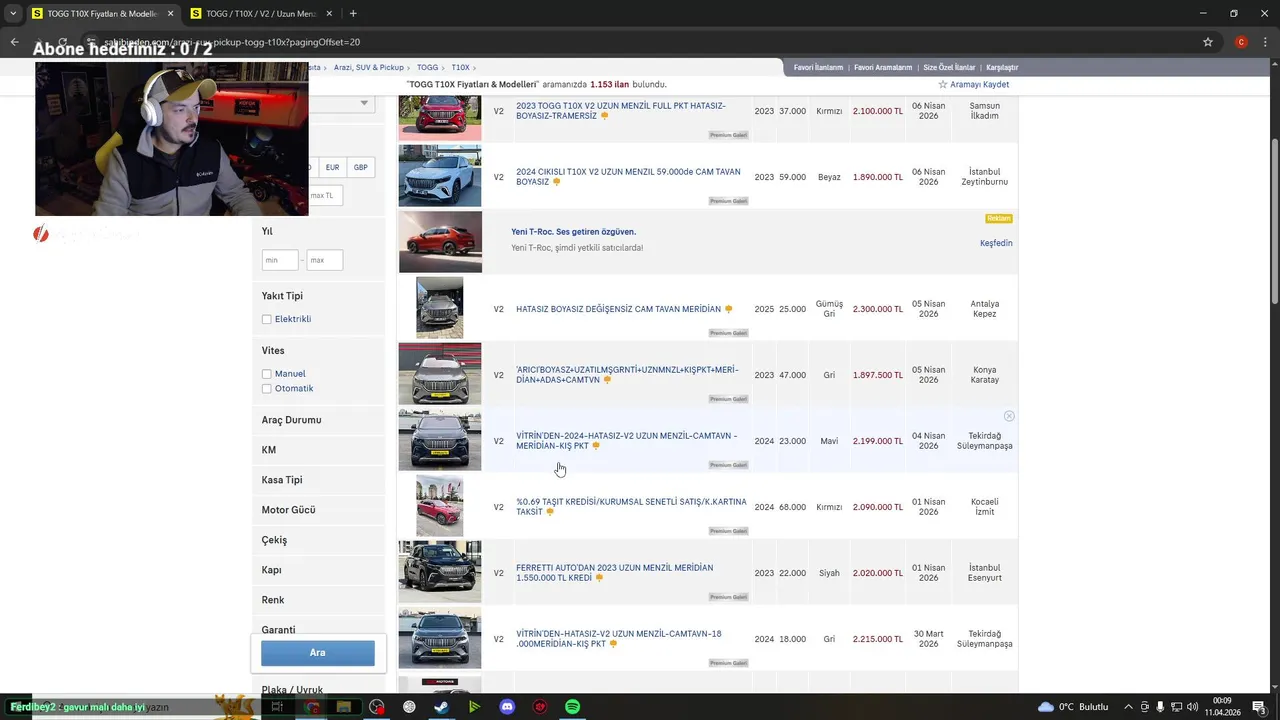Check the Elektrikli fuel type box
This screenshot has width=1280, height=720.
point(267,319)
